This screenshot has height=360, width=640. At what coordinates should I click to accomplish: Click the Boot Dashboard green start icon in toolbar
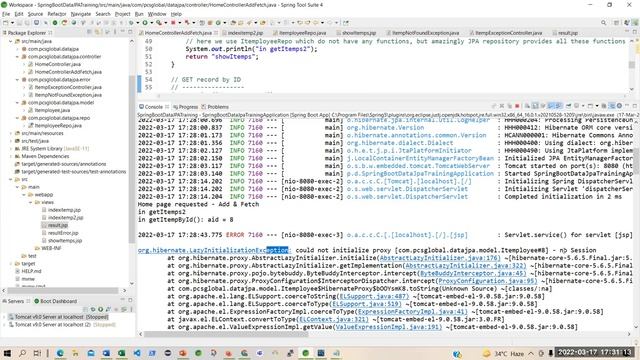[55, 23]
